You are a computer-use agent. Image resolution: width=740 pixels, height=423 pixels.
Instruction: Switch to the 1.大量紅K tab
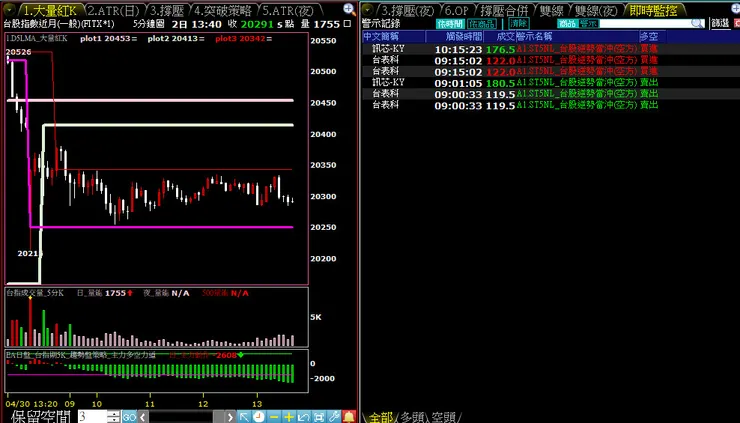[x=50, y=10]
